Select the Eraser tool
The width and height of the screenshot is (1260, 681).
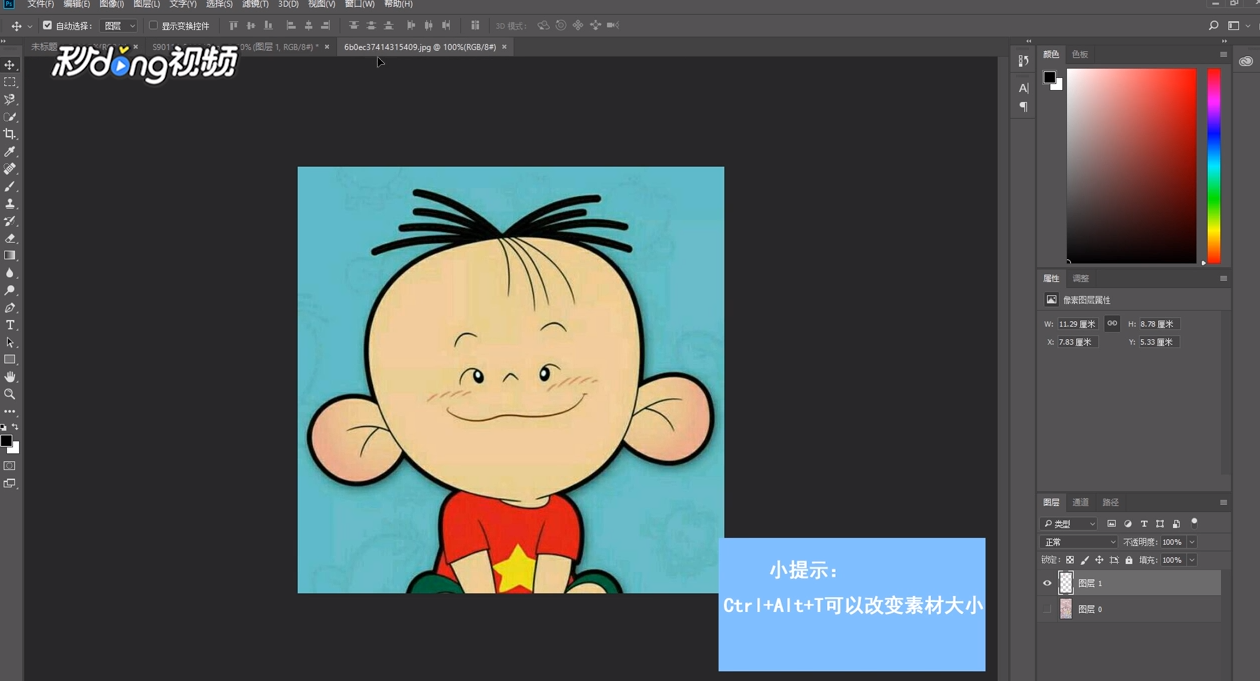[10, 239]
